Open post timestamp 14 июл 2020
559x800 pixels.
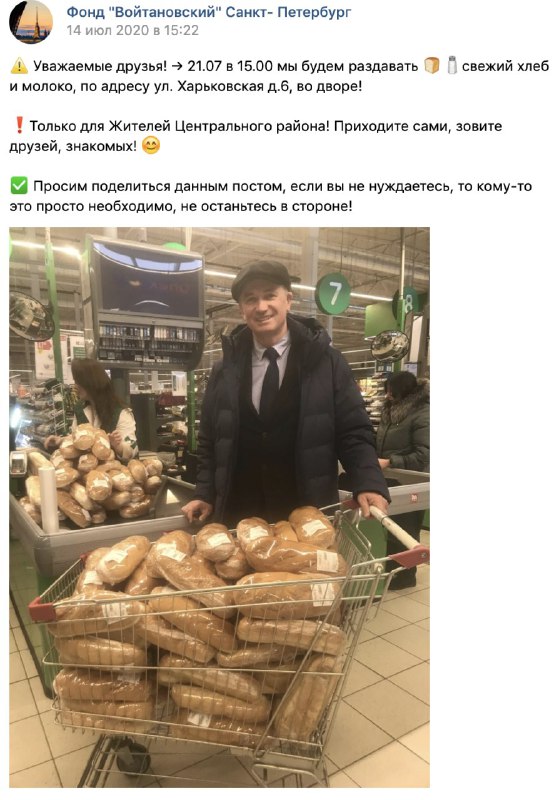click(133, 30)
